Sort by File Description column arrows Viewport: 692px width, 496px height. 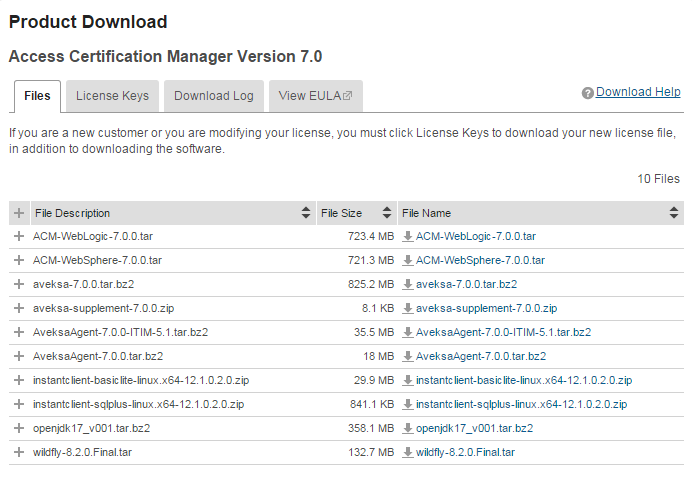305,213
